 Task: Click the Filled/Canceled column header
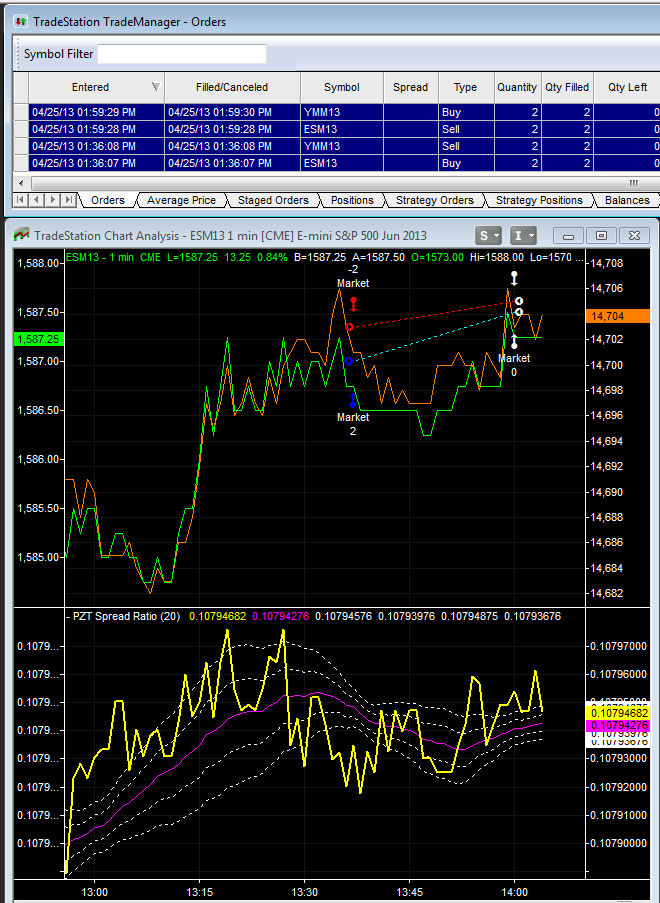[x=231, y=87]
